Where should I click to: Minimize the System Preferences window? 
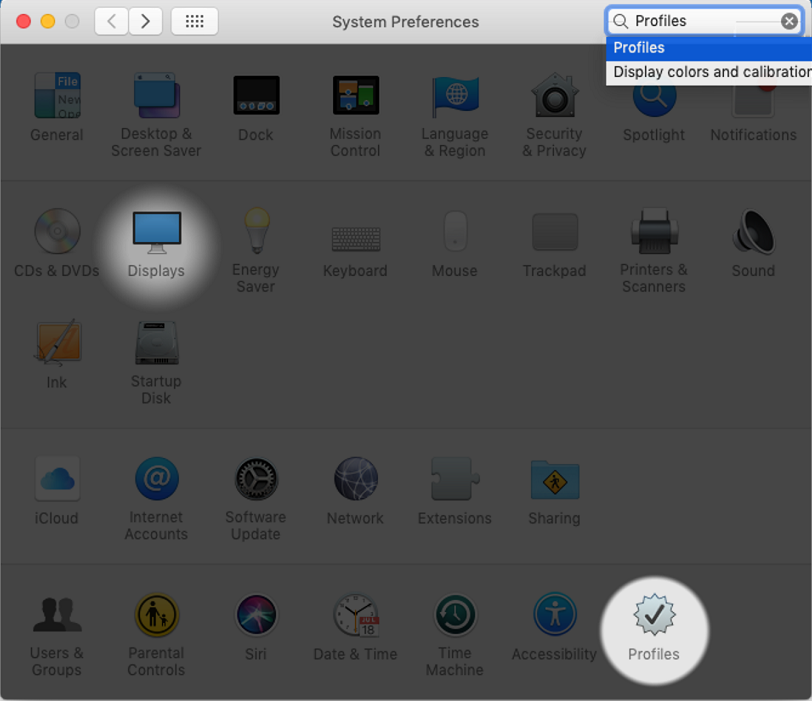(48, 21)
